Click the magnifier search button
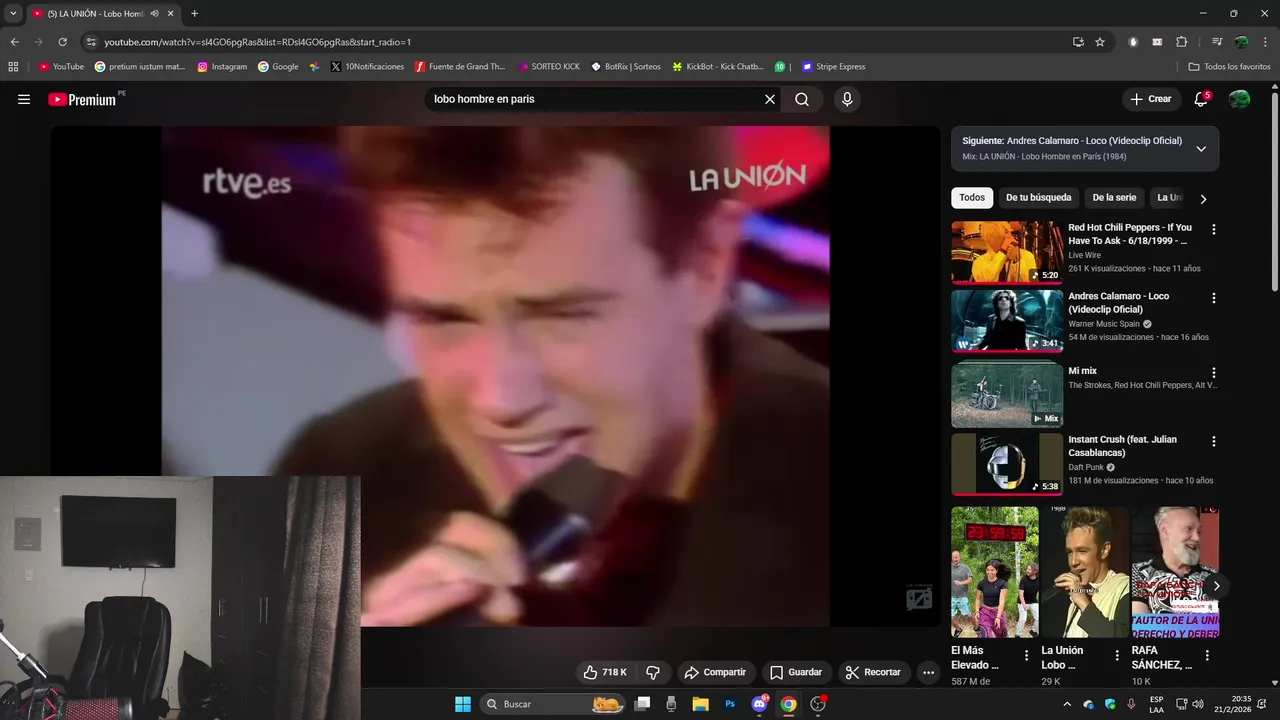The width and height of the screenshot is (1280, 720). (x=802, y=99)
